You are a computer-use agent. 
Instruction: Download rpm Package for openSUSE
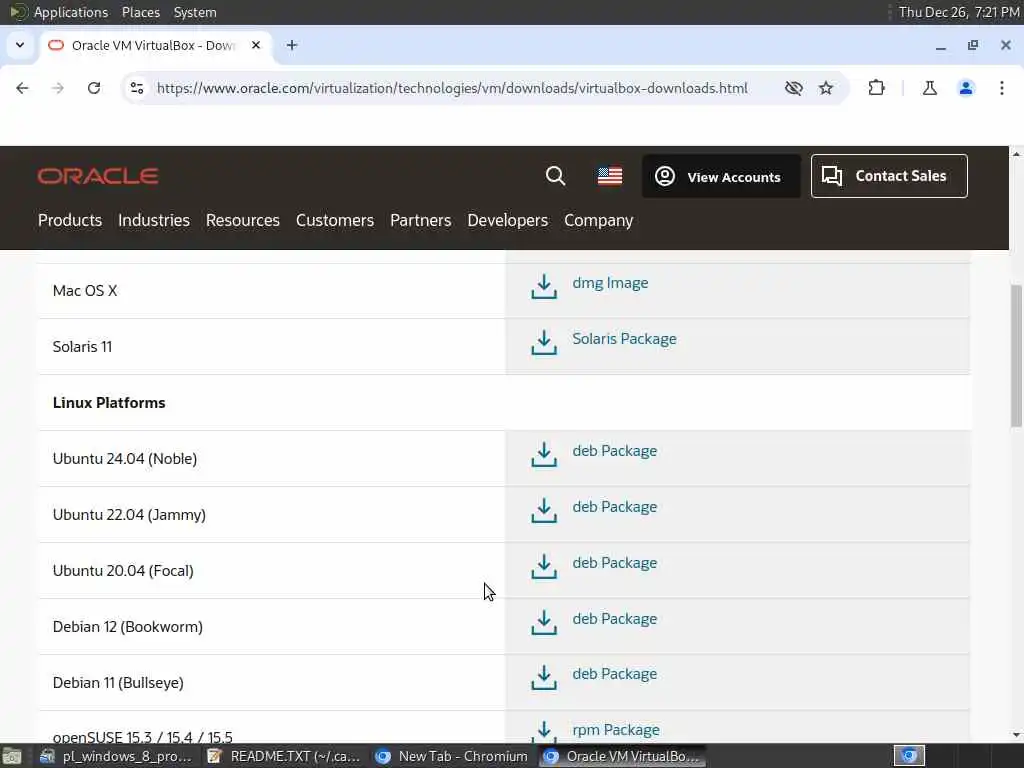pos(616,730)
